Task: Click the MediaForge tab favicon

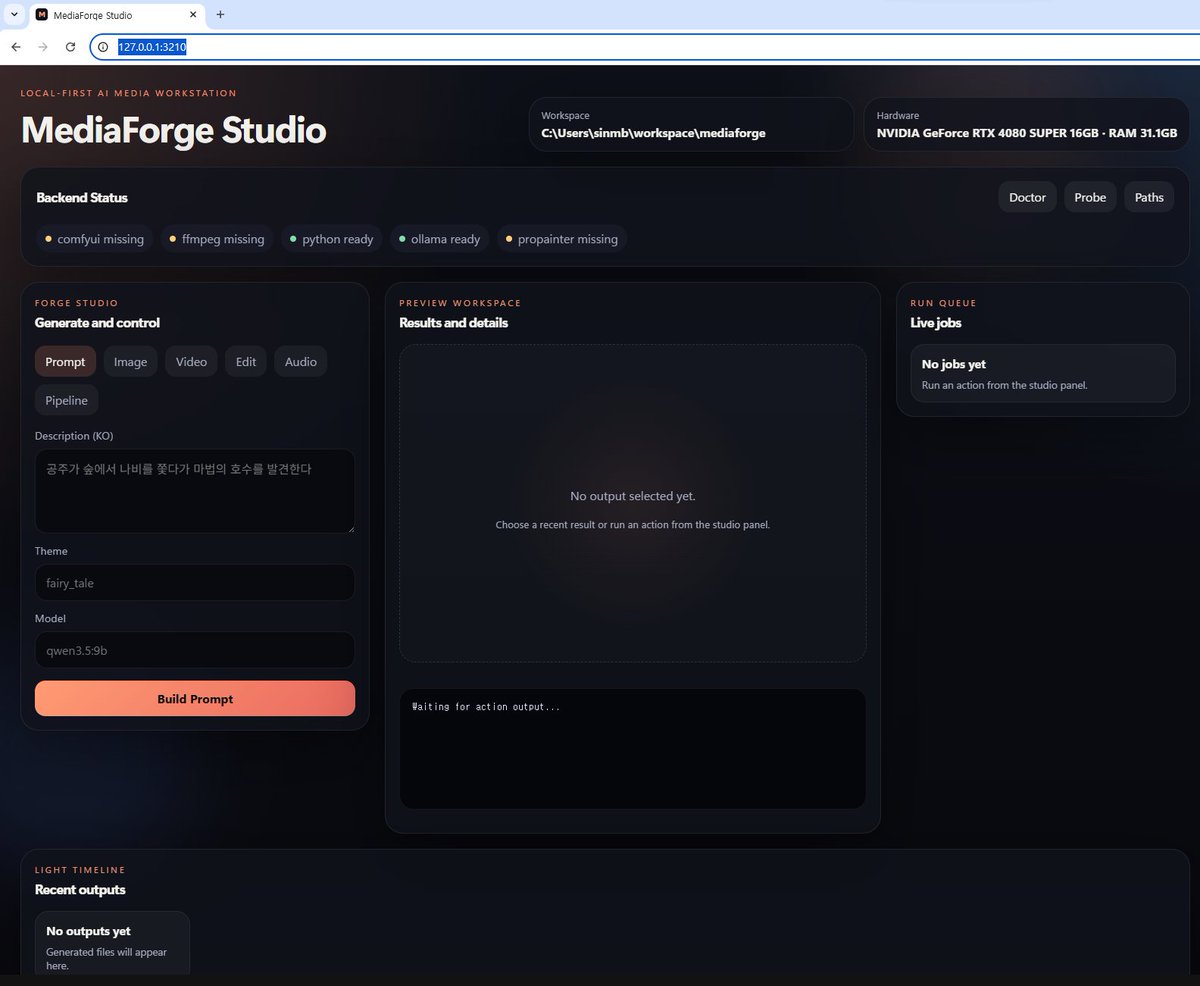Action: [42, 15]
